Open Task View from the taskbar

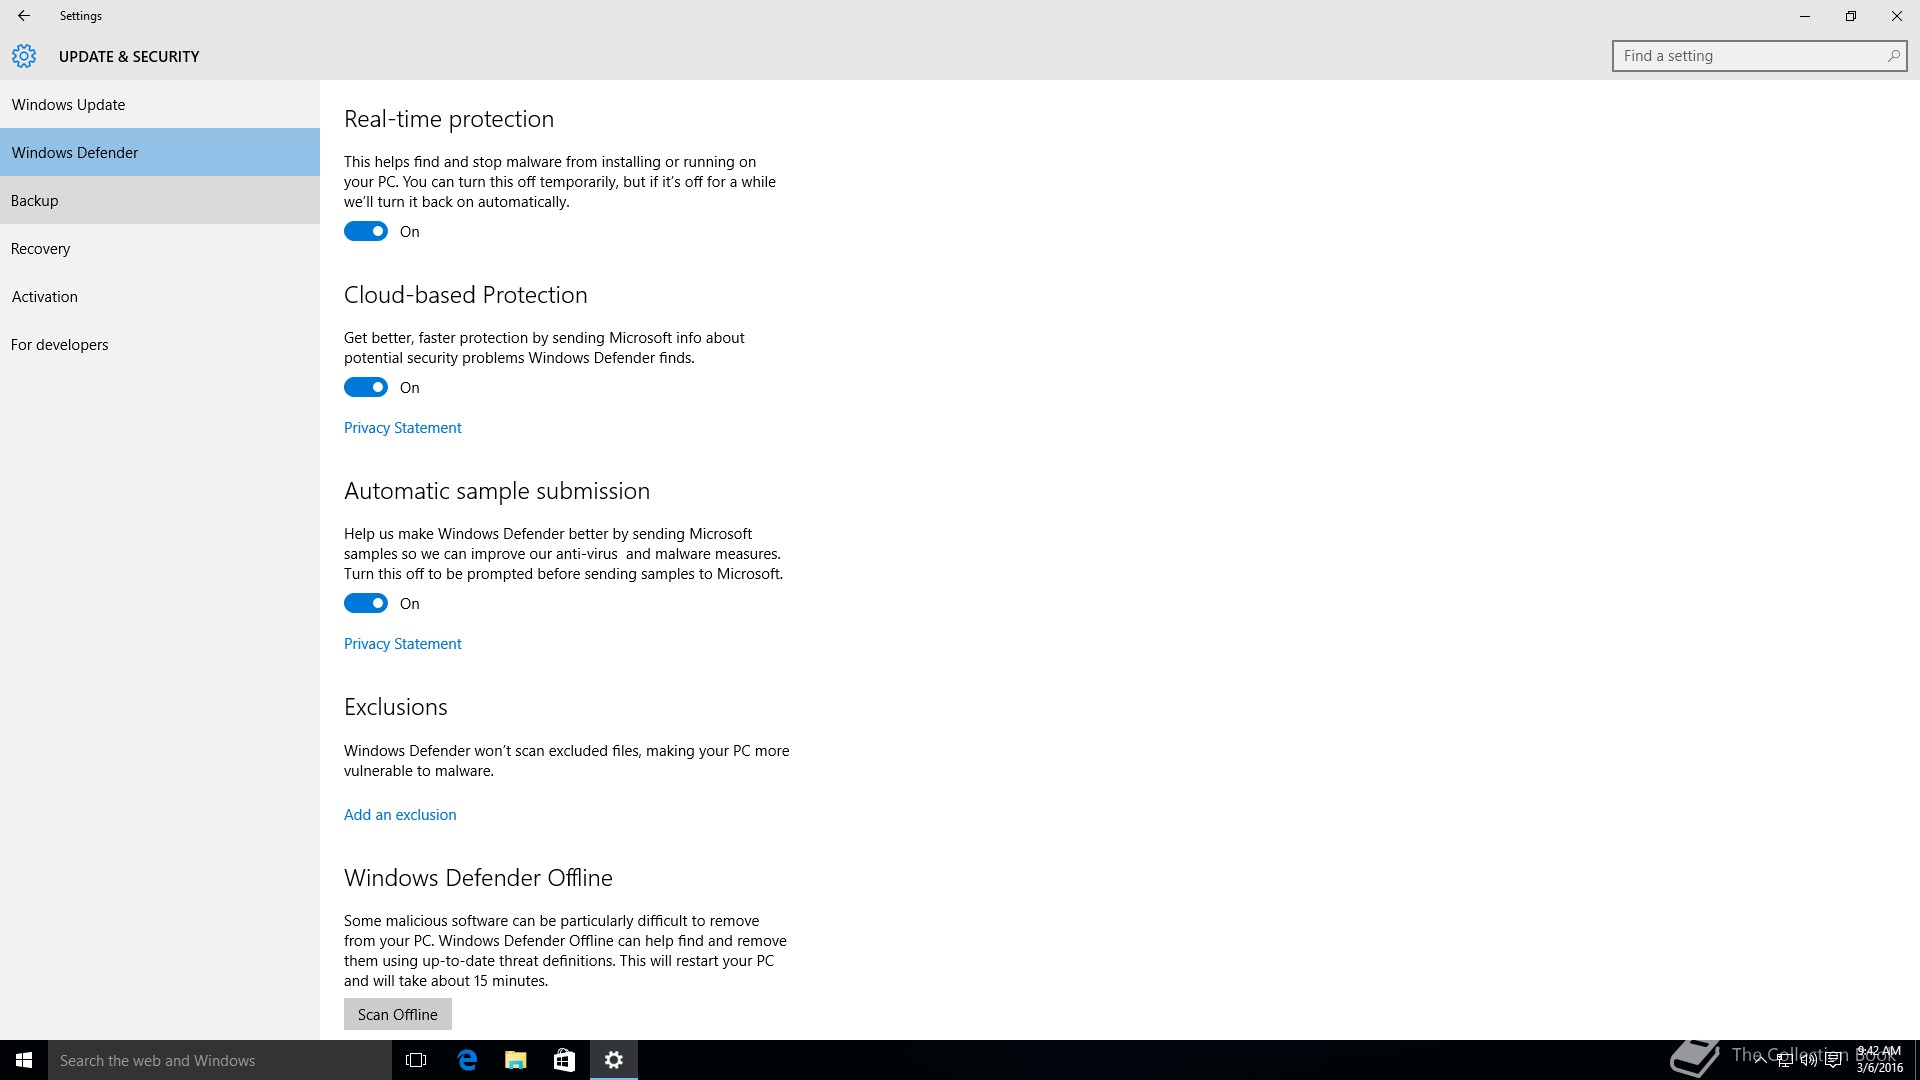pos(416,1060)
